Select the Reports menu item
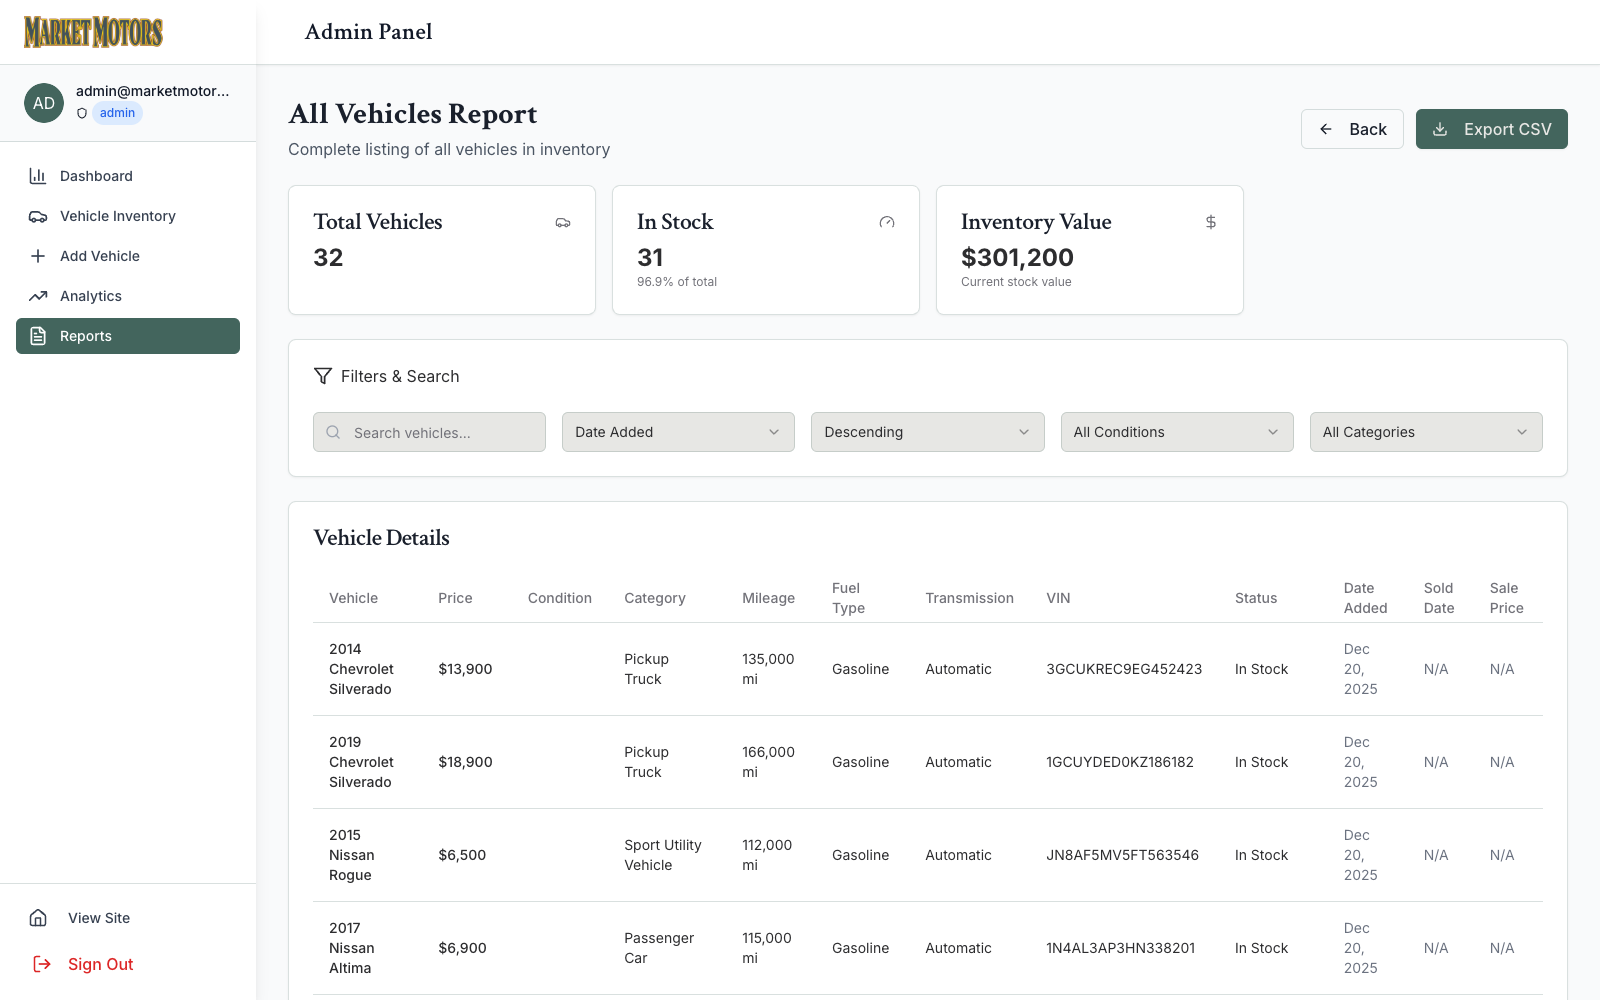This screenshot has width=1600, height=1000. click(128, 336)
